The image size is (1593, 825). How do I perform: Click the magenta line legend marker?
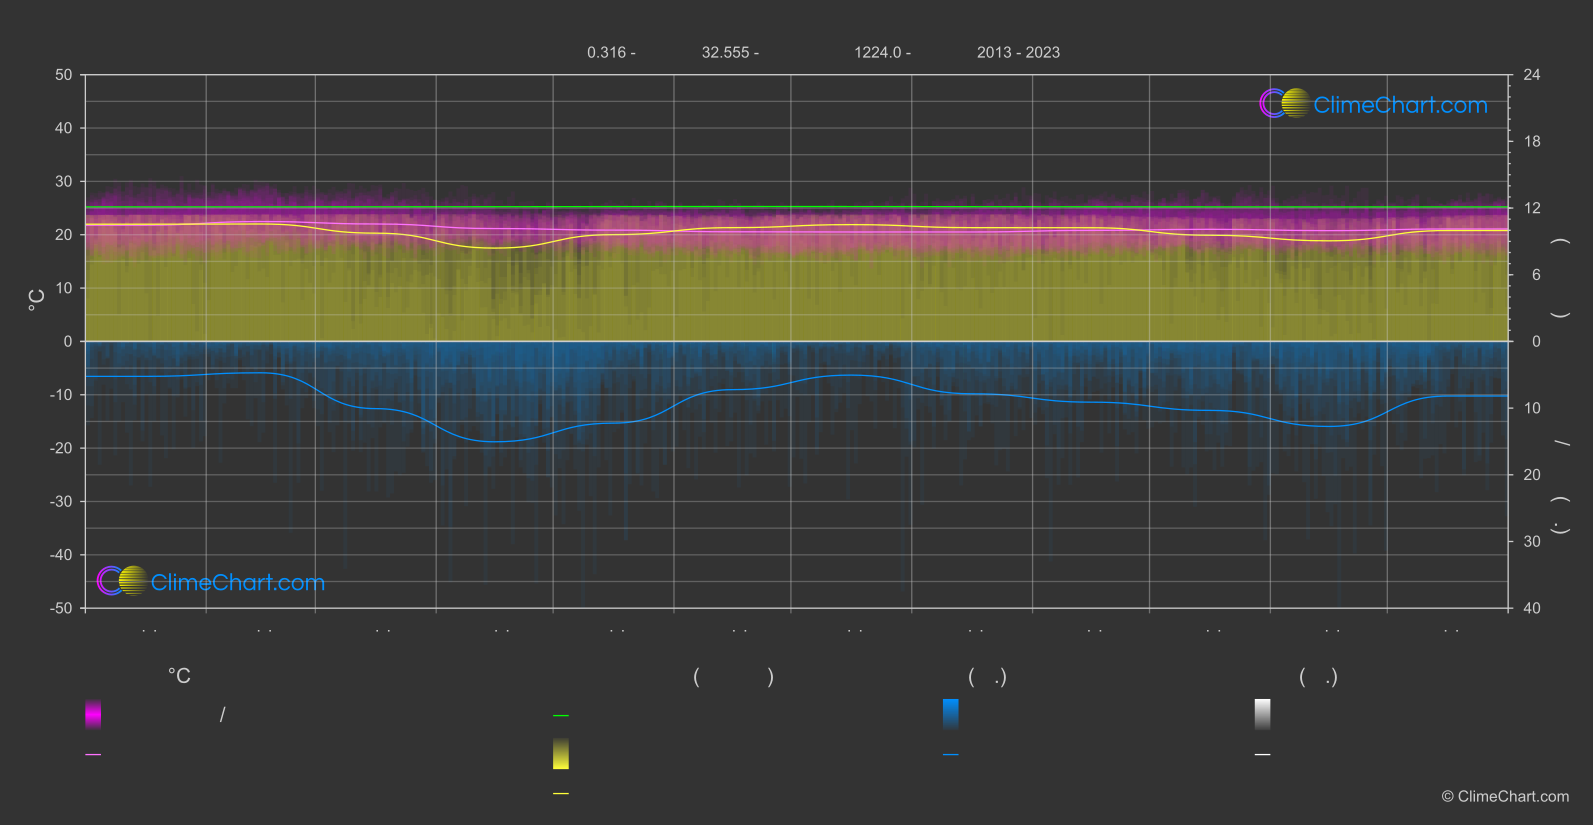pos(93,755)
